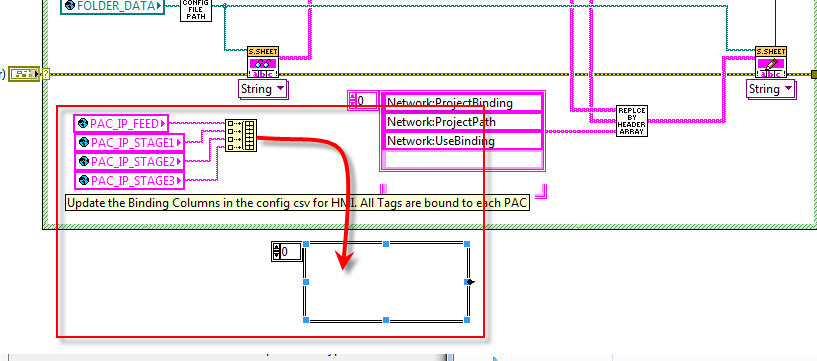This screenshot has height=361, width=817.
Task: Open the String type dropdown under write spreadsheet
Action: point(771,89)
